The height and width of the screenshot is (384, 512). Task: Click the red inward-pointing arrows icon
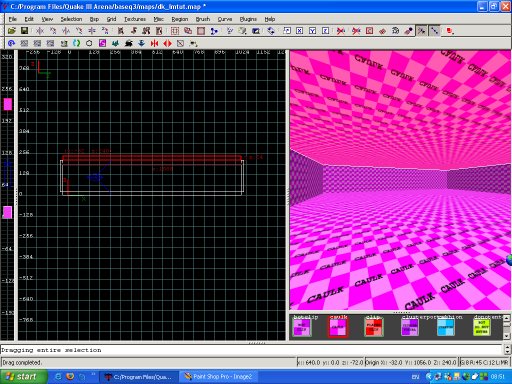coord(154,43)
